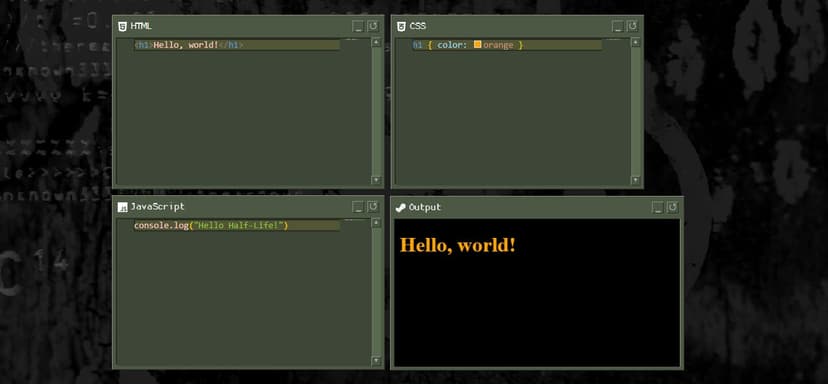Reset the CSS window with refresh icon
The width and height of the screenshot is (828, 384).
pos(633,26)
